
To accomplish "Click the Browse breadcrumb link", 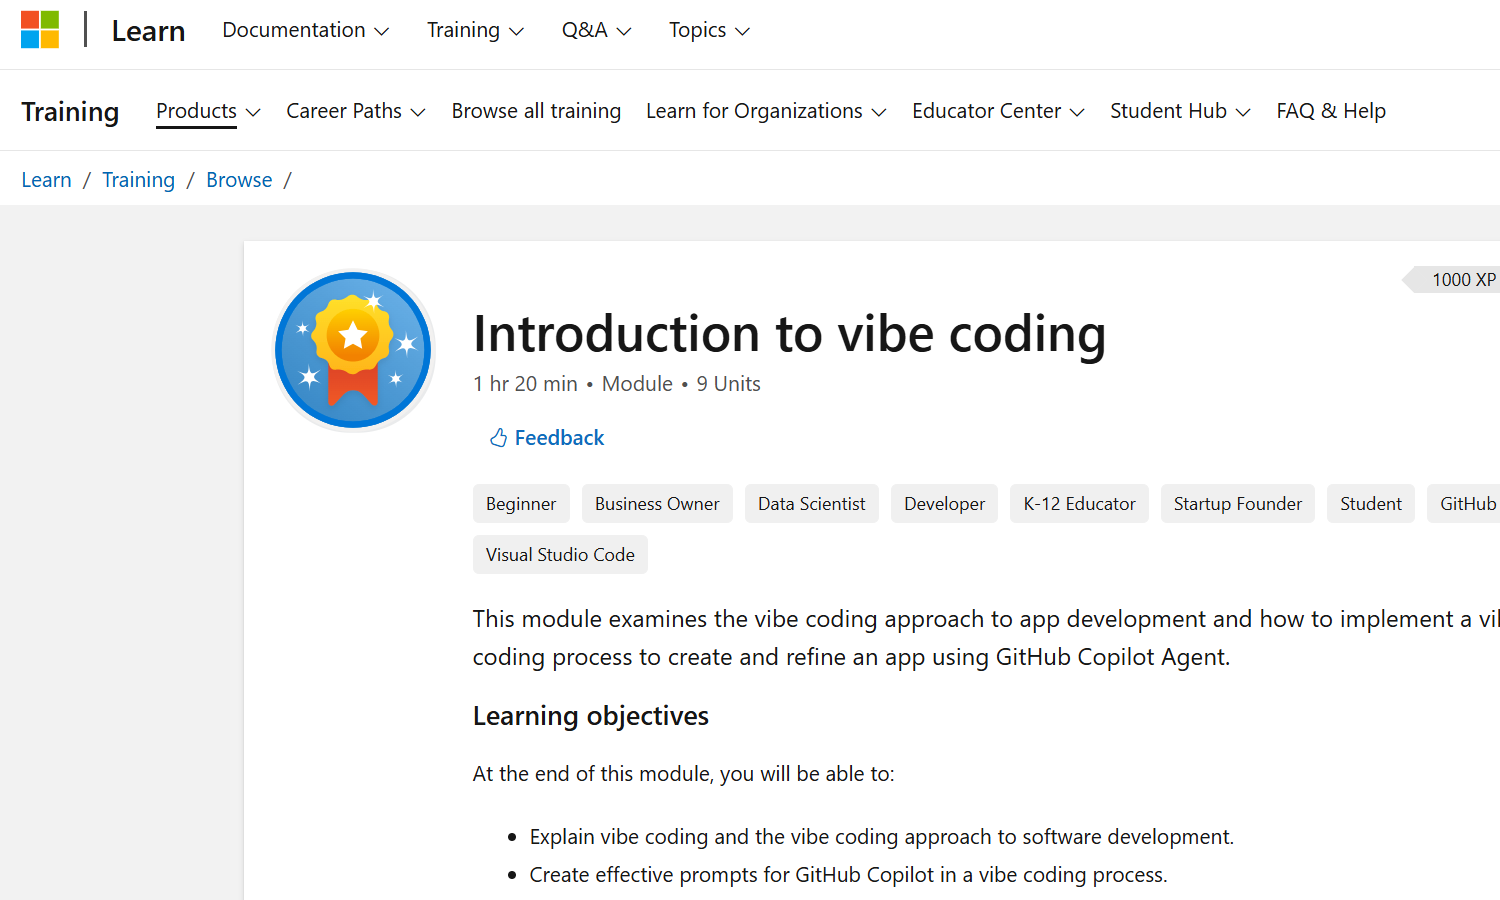I will tap(239, 180).
